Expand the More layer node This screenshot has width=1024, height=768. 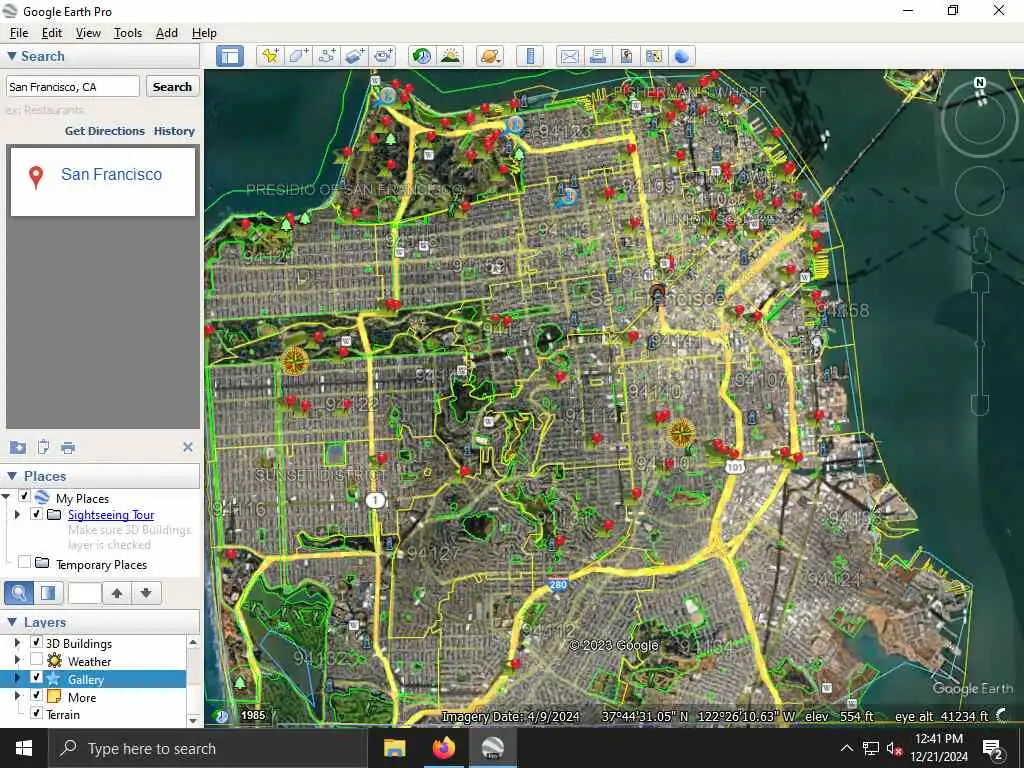coord(18,696)
